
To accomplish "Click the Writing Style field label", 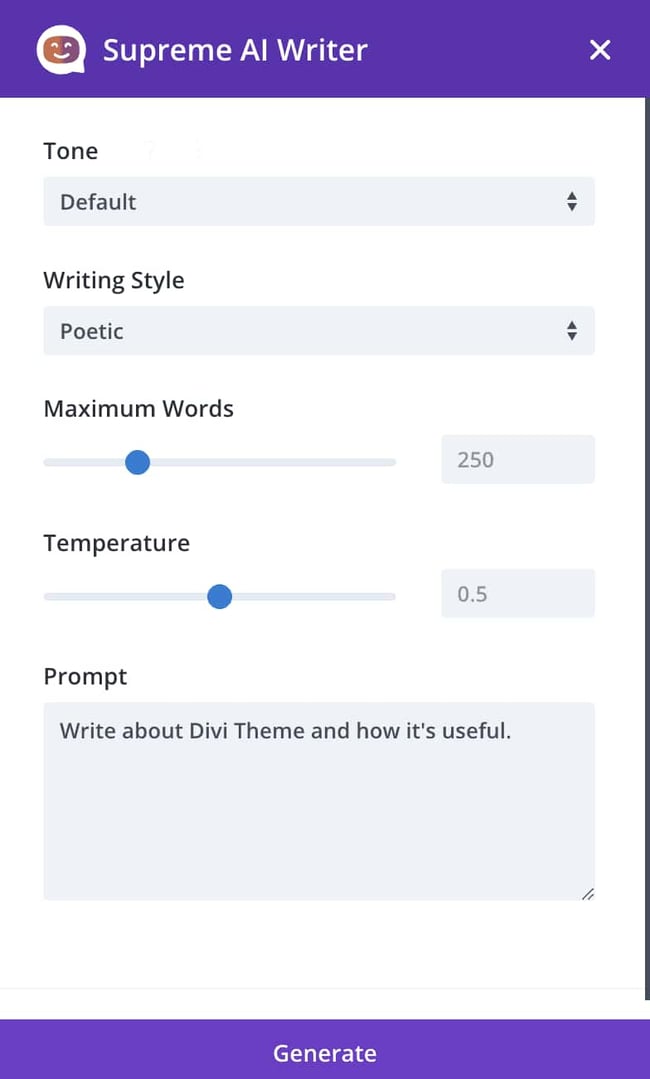I will click(114, 280).
